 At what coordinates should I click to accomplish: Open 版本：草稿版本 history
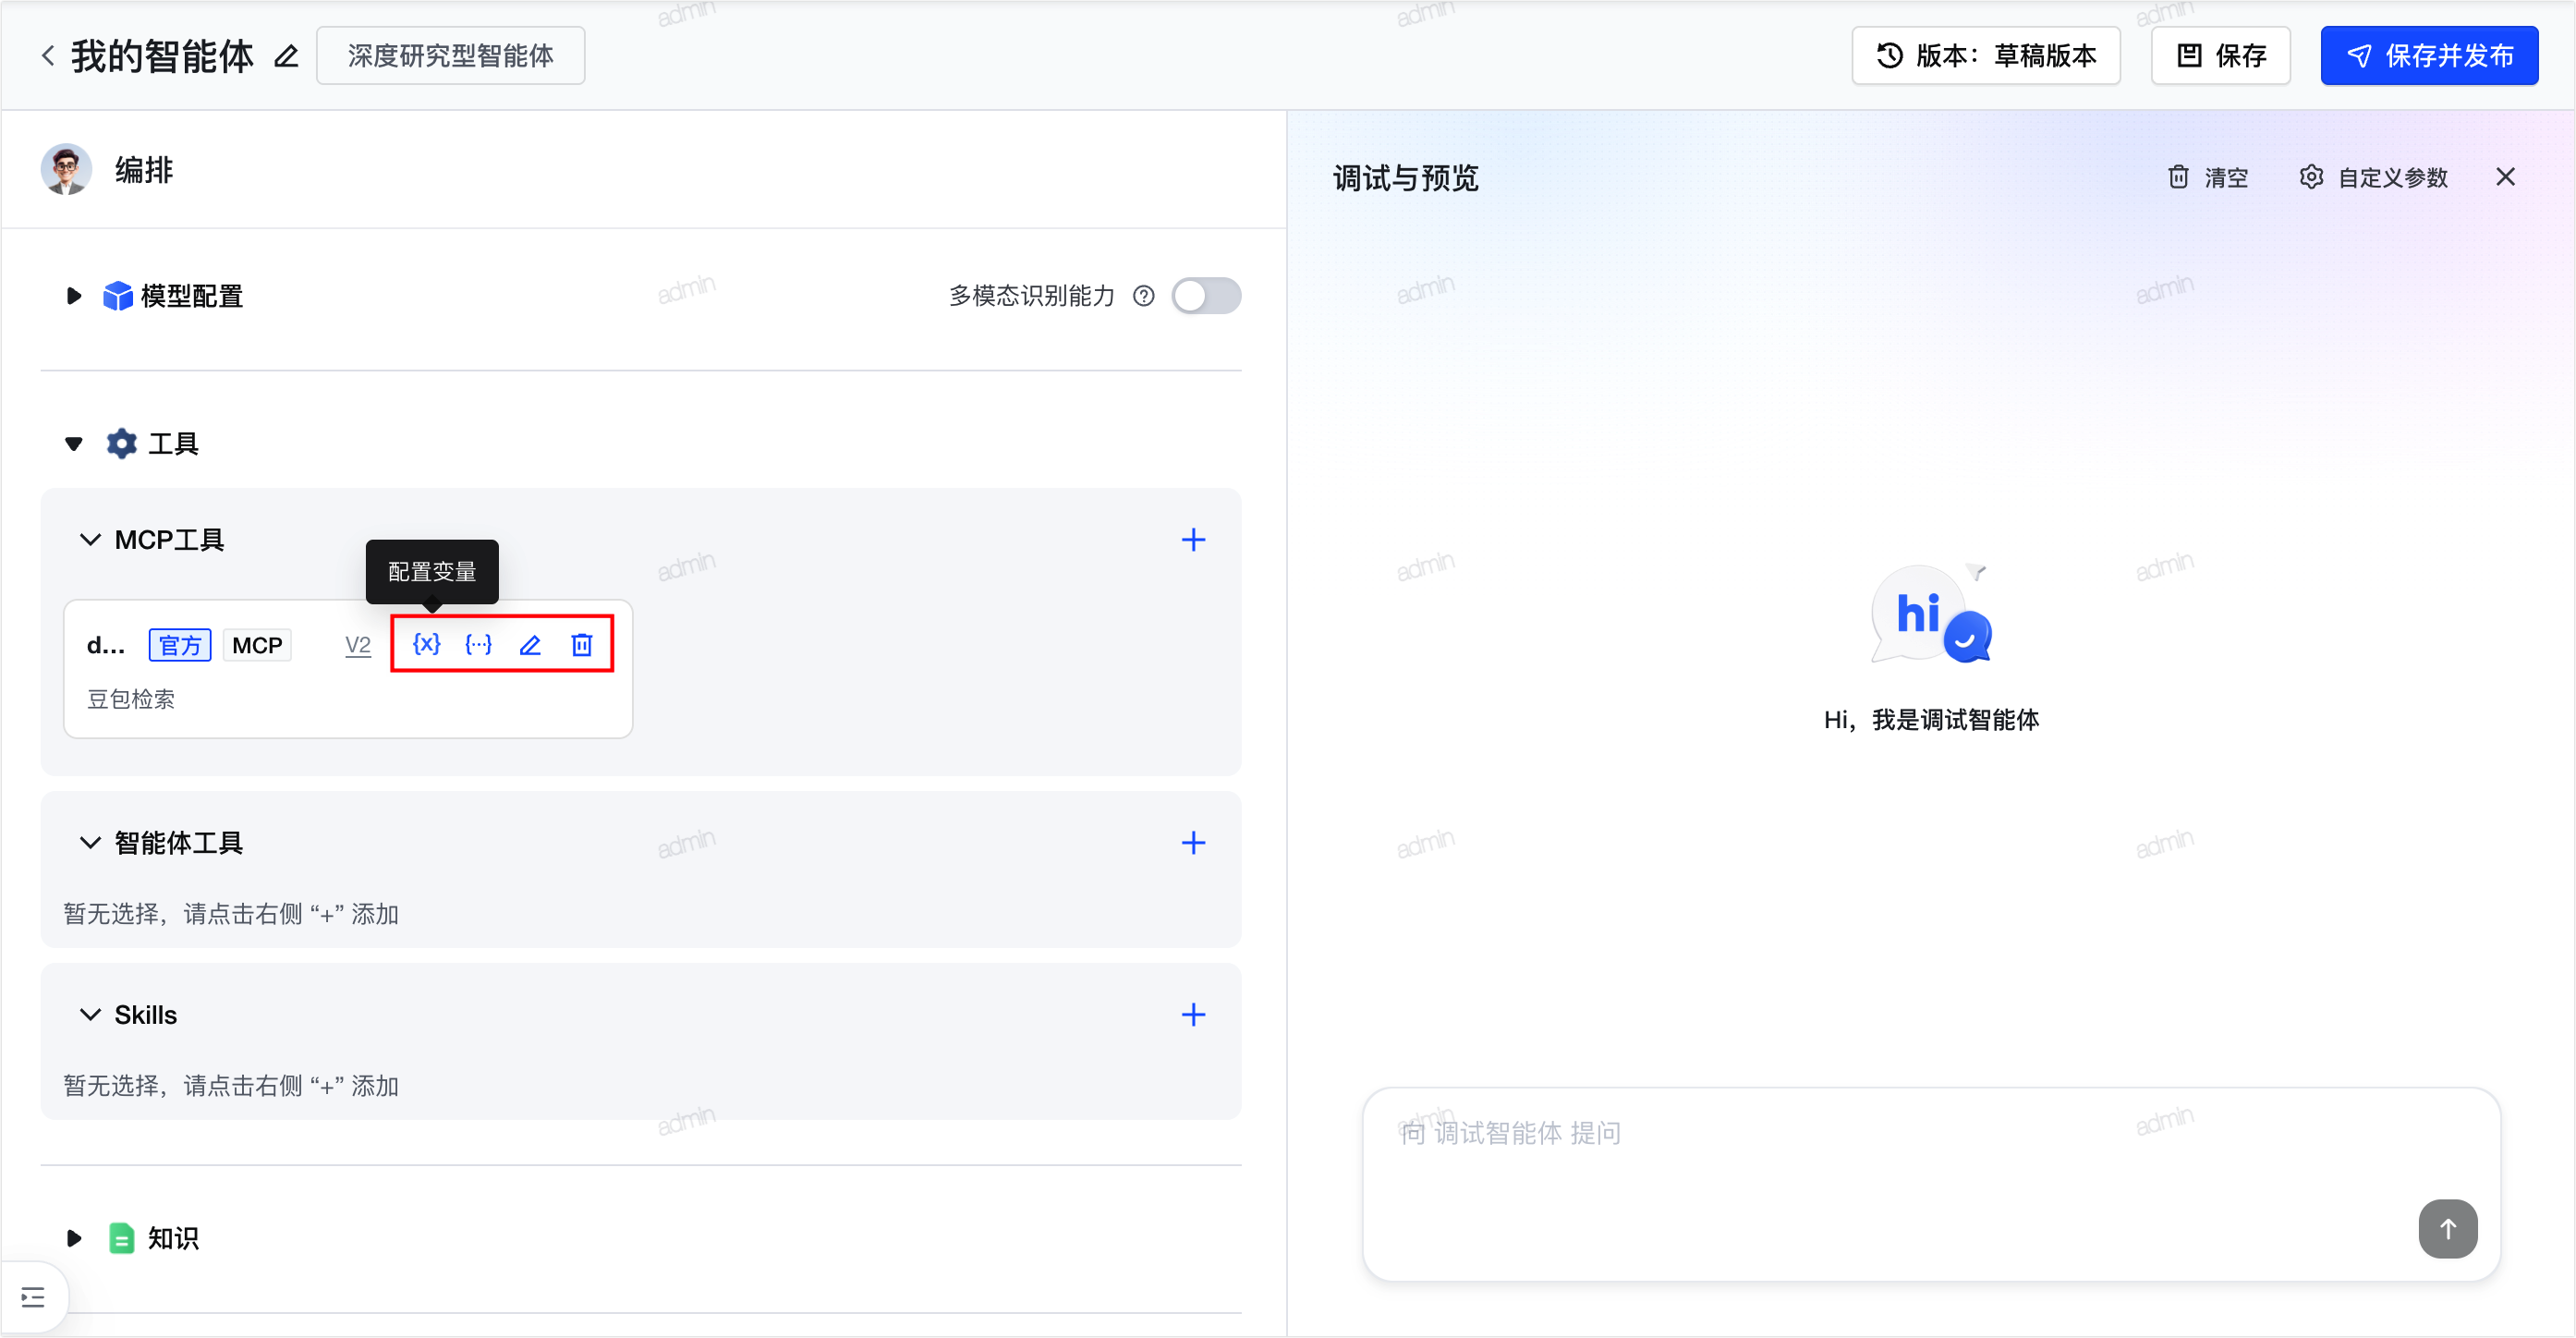1985,56
